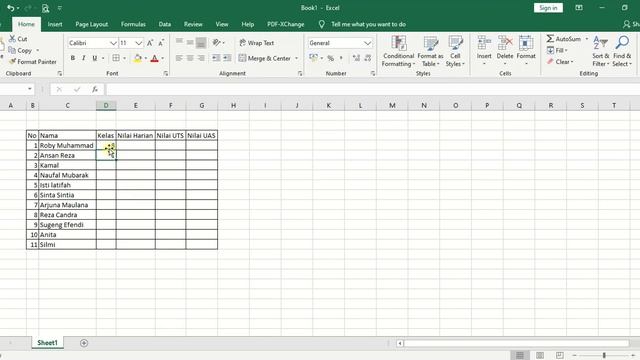Switch to the Data tab
The width and height of the screenshot is (640, 360).
coord(164,24)
